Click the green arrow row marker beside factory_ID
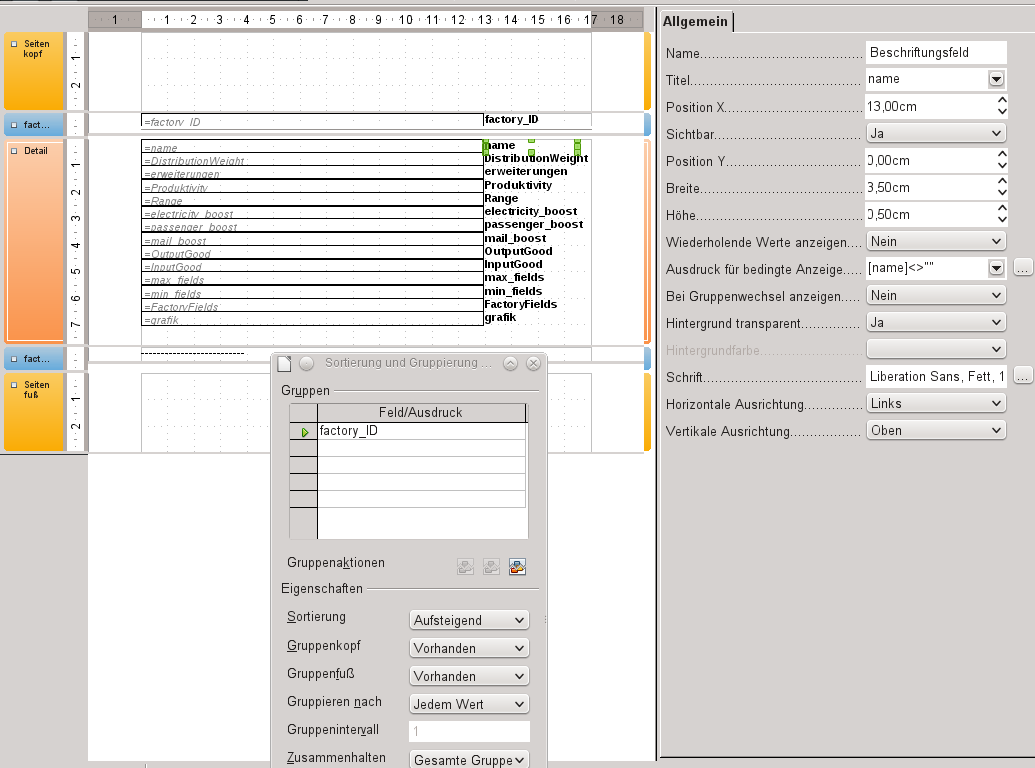This screenshot has width=1035, height=768. pyautogui.click(x=304, y=432)
